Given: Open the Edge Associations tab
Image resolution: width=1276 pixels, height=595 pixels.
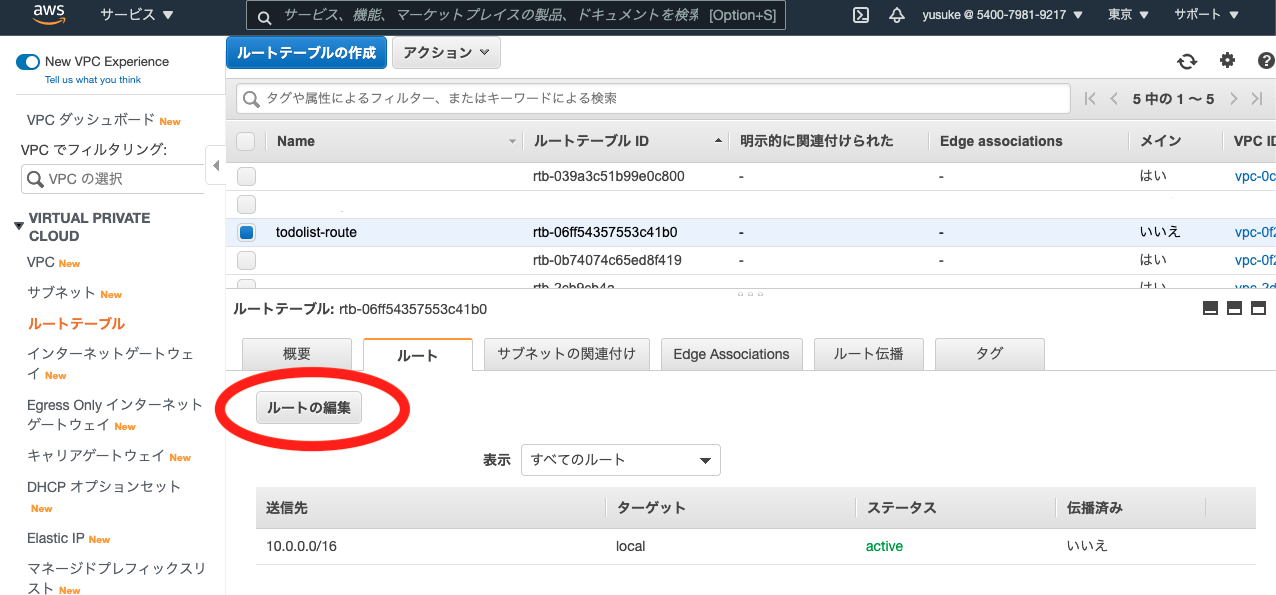Looking at the screenshot, I should point(731,354).
